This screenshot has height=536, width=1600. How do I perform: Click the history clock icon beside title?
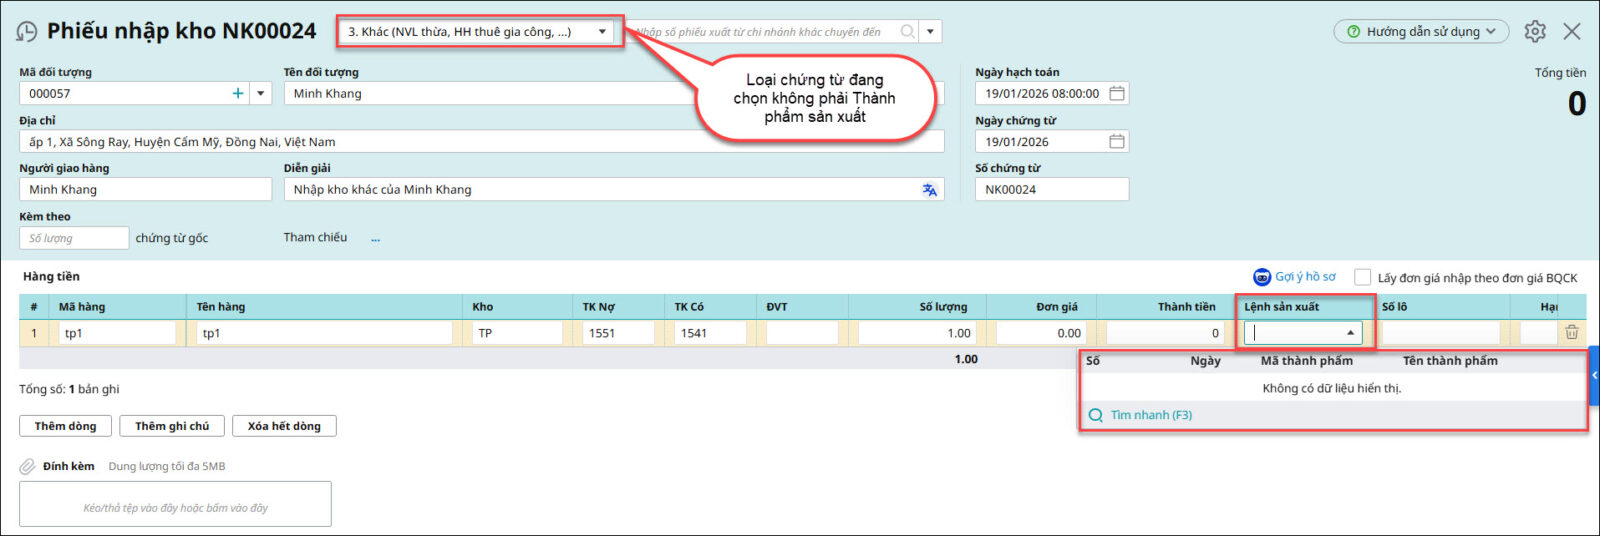tap(27, 32)
